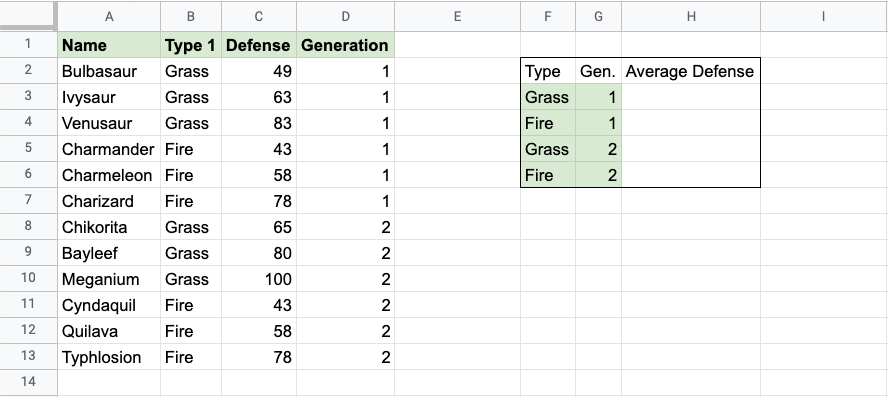Click the Defense header cell

(259, 45)
